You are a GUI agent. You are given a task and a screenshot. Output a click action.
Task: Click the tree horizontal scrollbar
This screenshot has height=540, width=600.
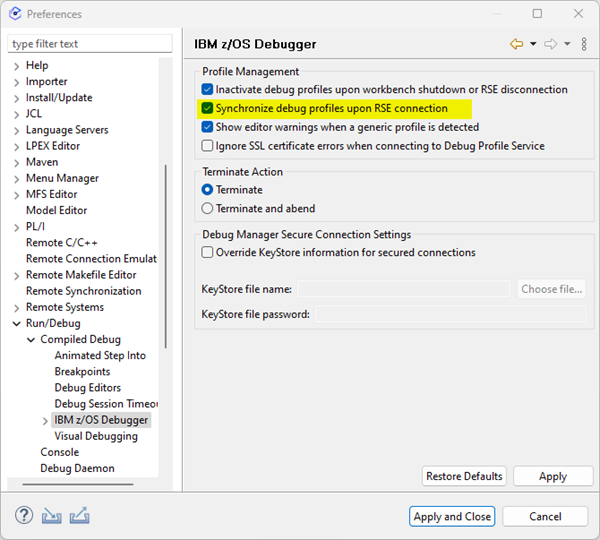point(78,484)
